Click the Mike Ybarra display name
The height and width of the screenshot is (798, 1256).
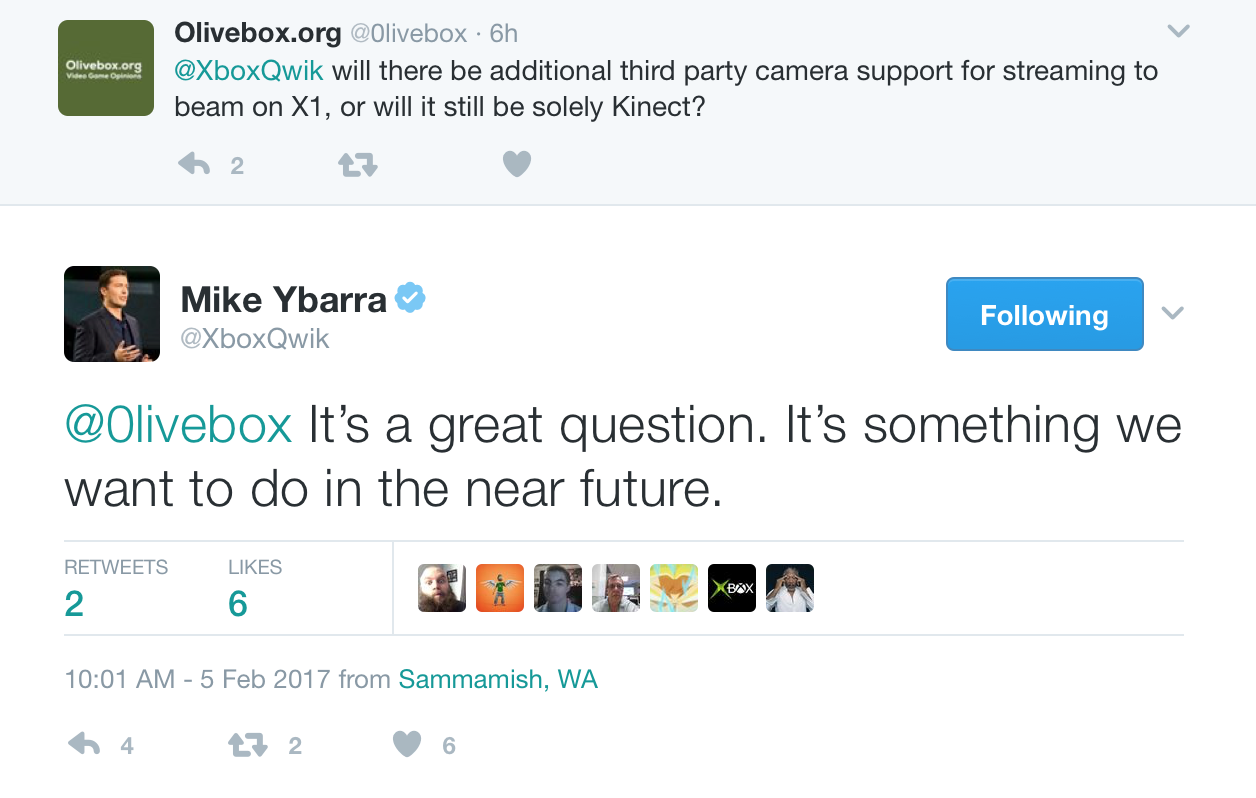[283, 298]
